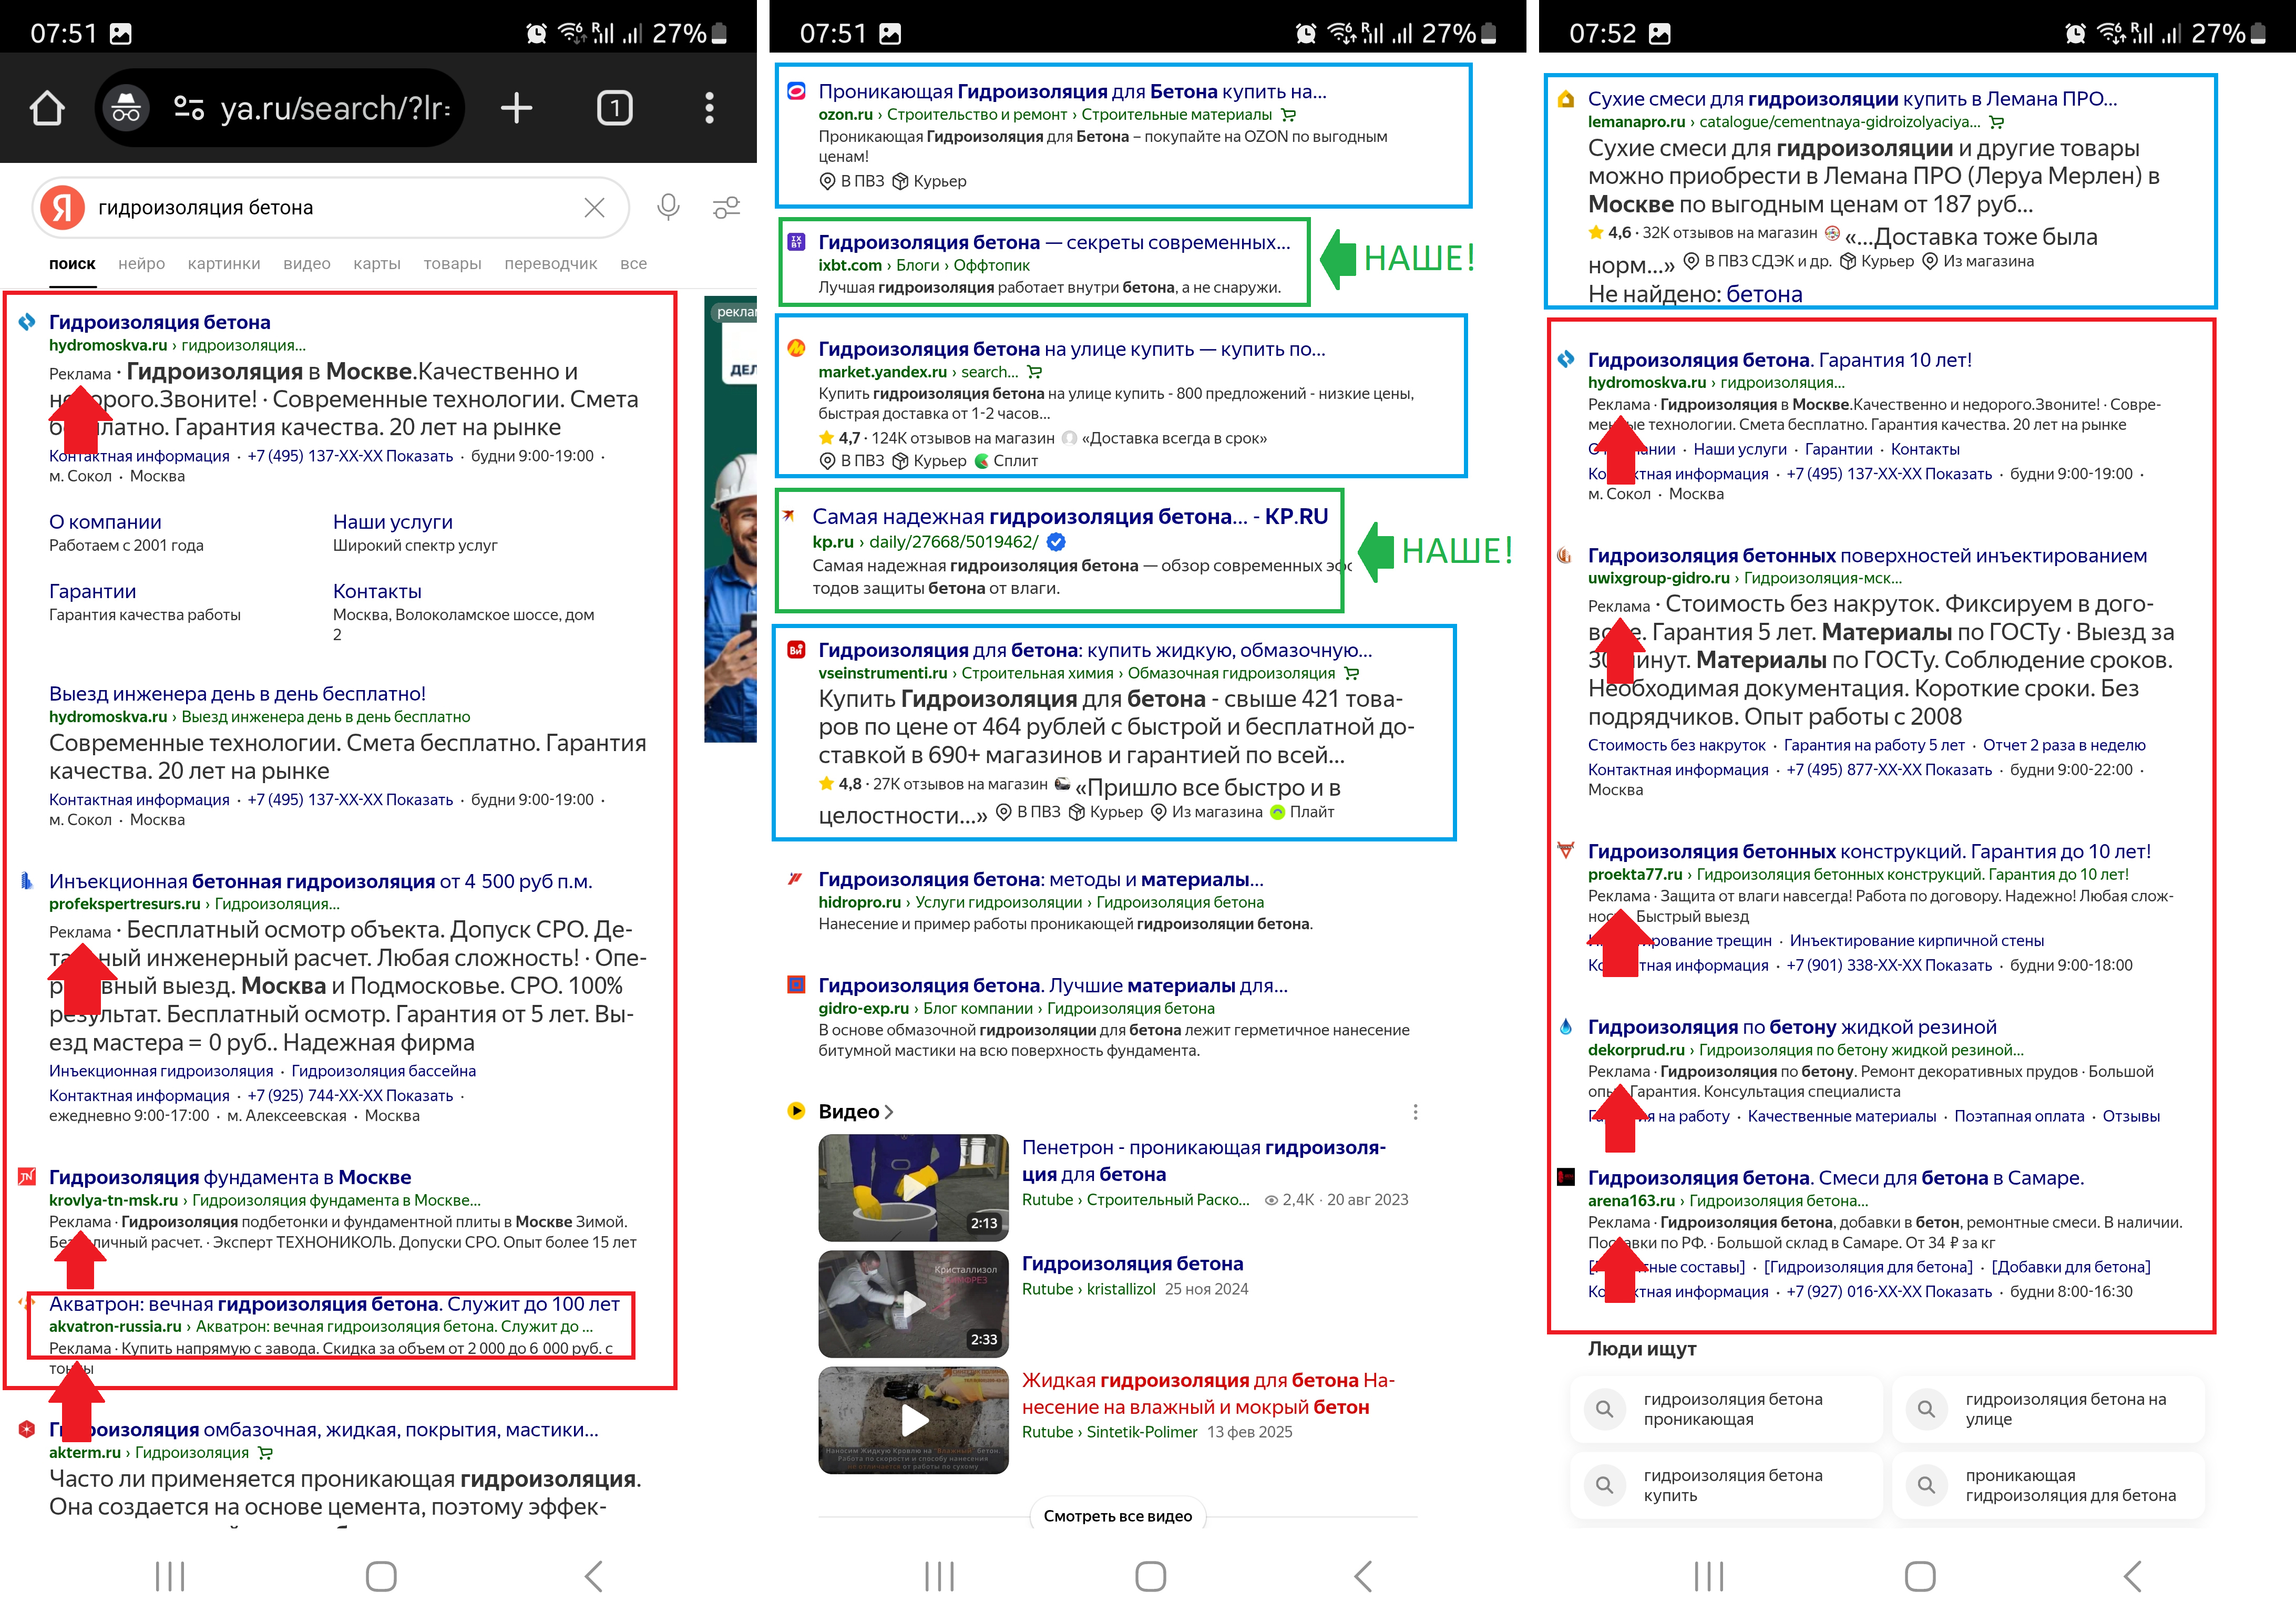
Task: Open search filter settings icon
Action: coord(726,207)
